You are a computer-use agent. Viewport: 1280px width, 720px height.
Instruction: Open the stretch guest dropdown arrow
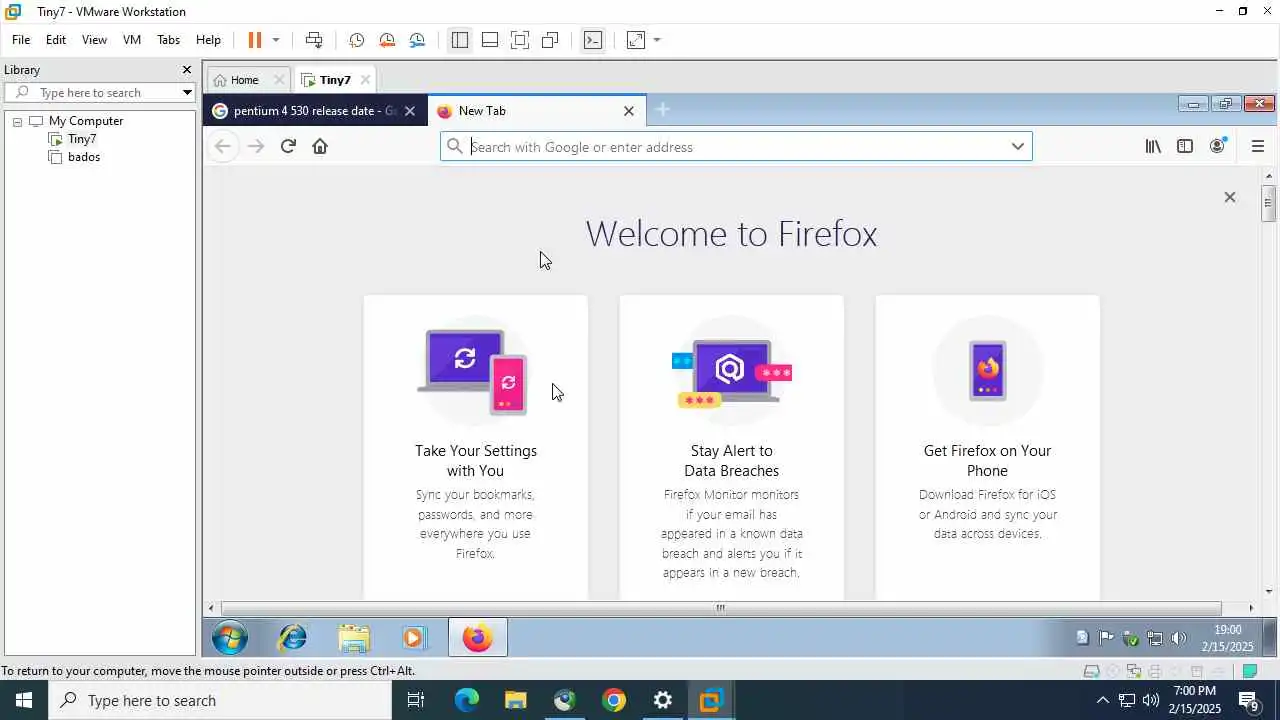657,40
